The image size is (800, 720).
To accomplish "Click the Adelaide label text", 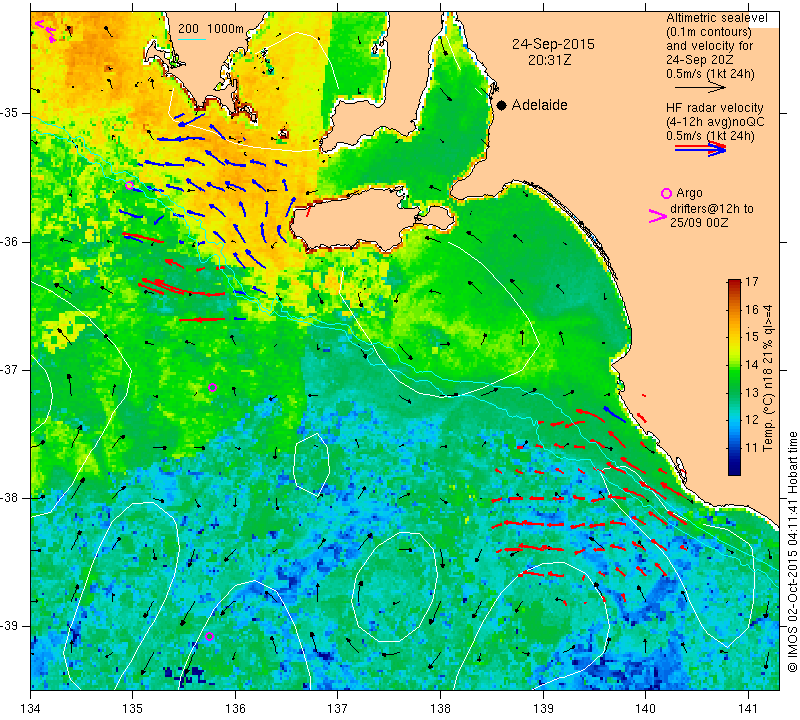I will 540,105.
